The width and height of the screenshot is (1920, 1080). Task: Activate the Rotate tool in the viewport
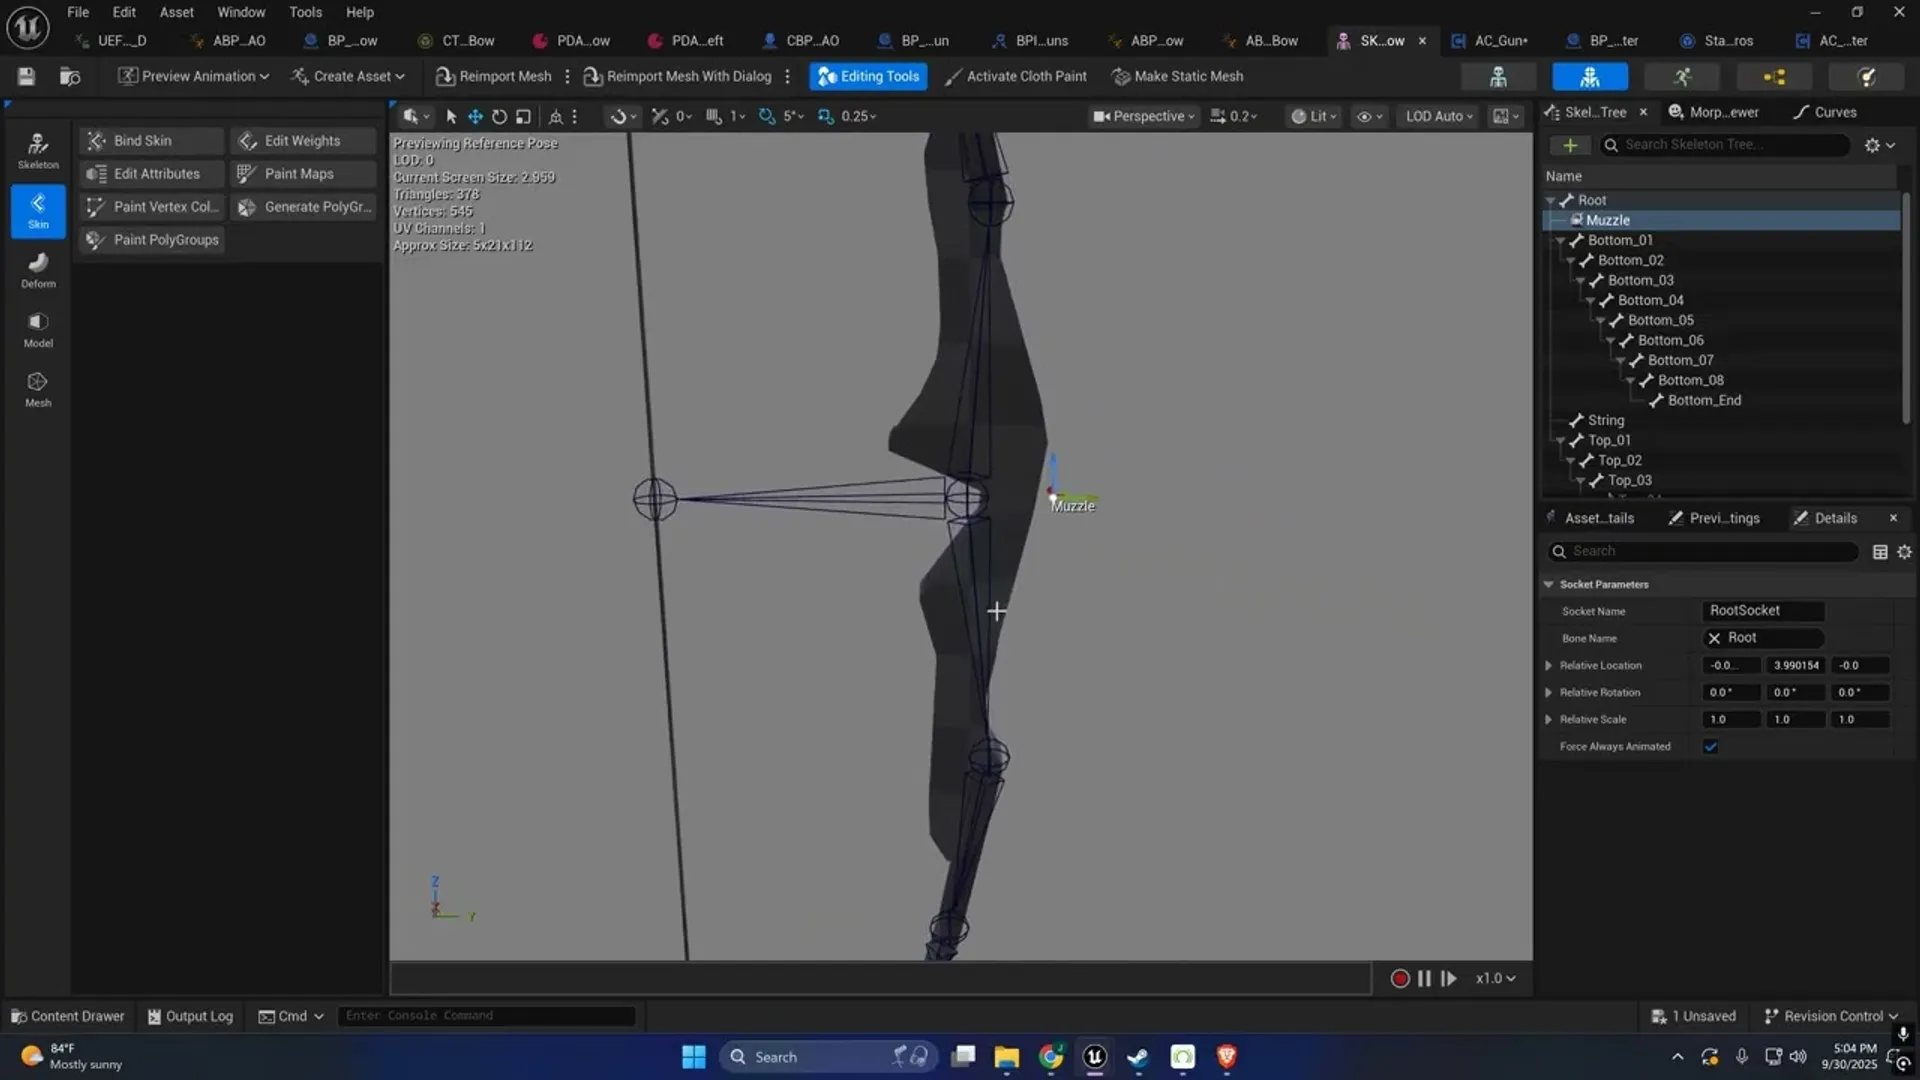(499, 115)
